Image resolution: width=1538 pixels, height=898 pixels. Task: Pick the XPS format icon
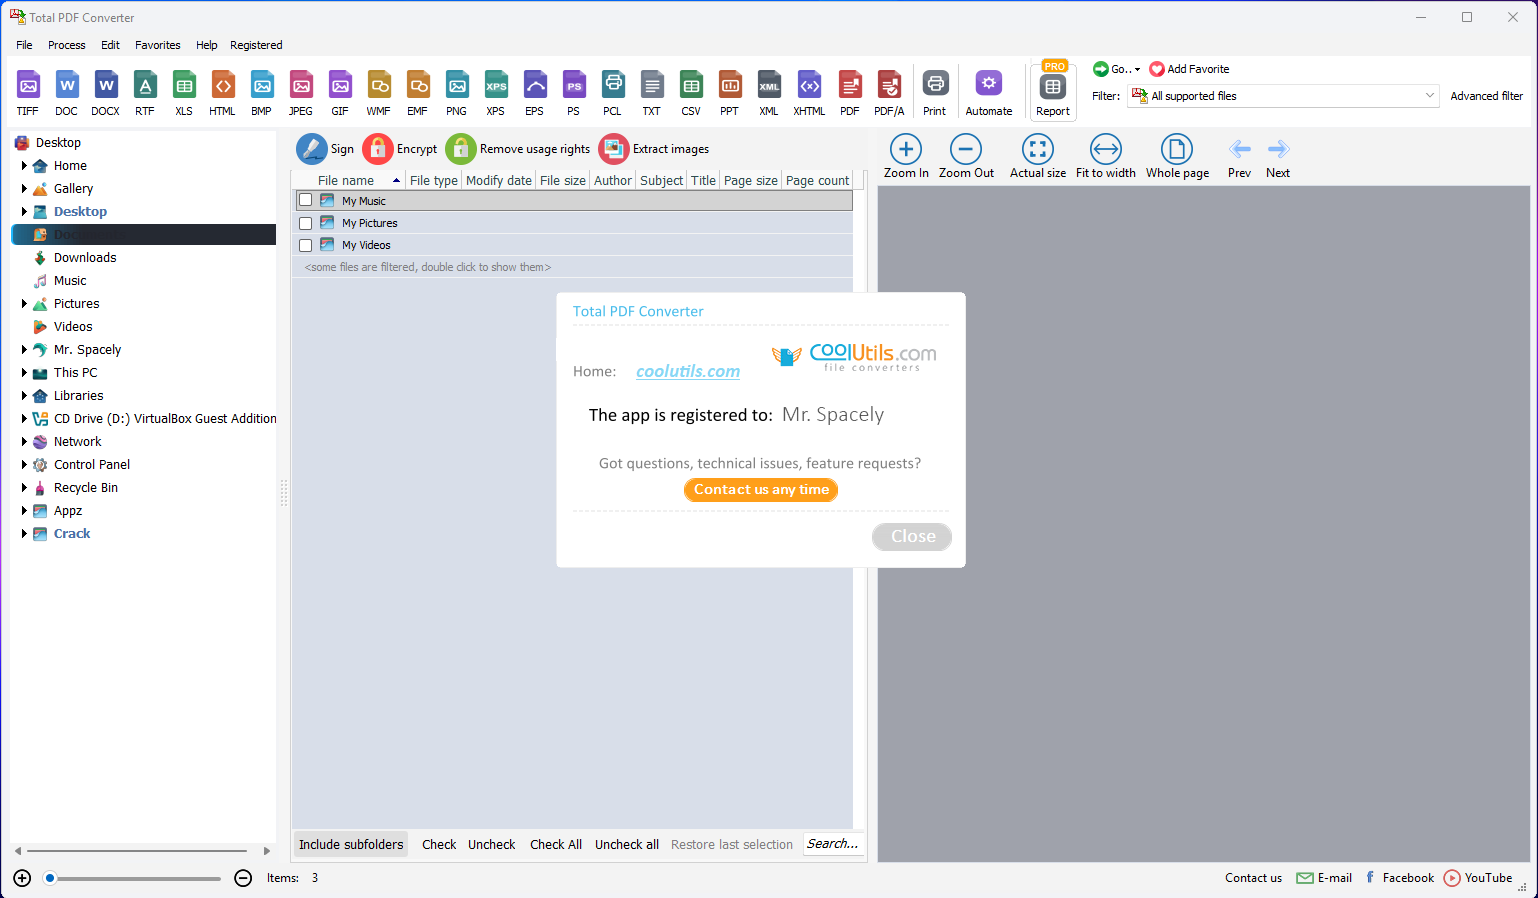[496, 93]
